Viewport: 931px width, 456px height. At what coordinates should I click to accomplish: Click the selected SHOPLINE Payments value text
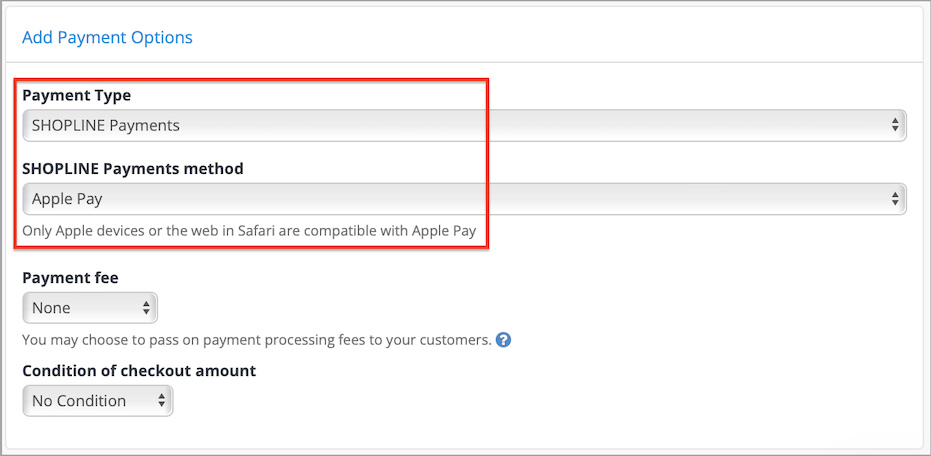tap(106, 125)
